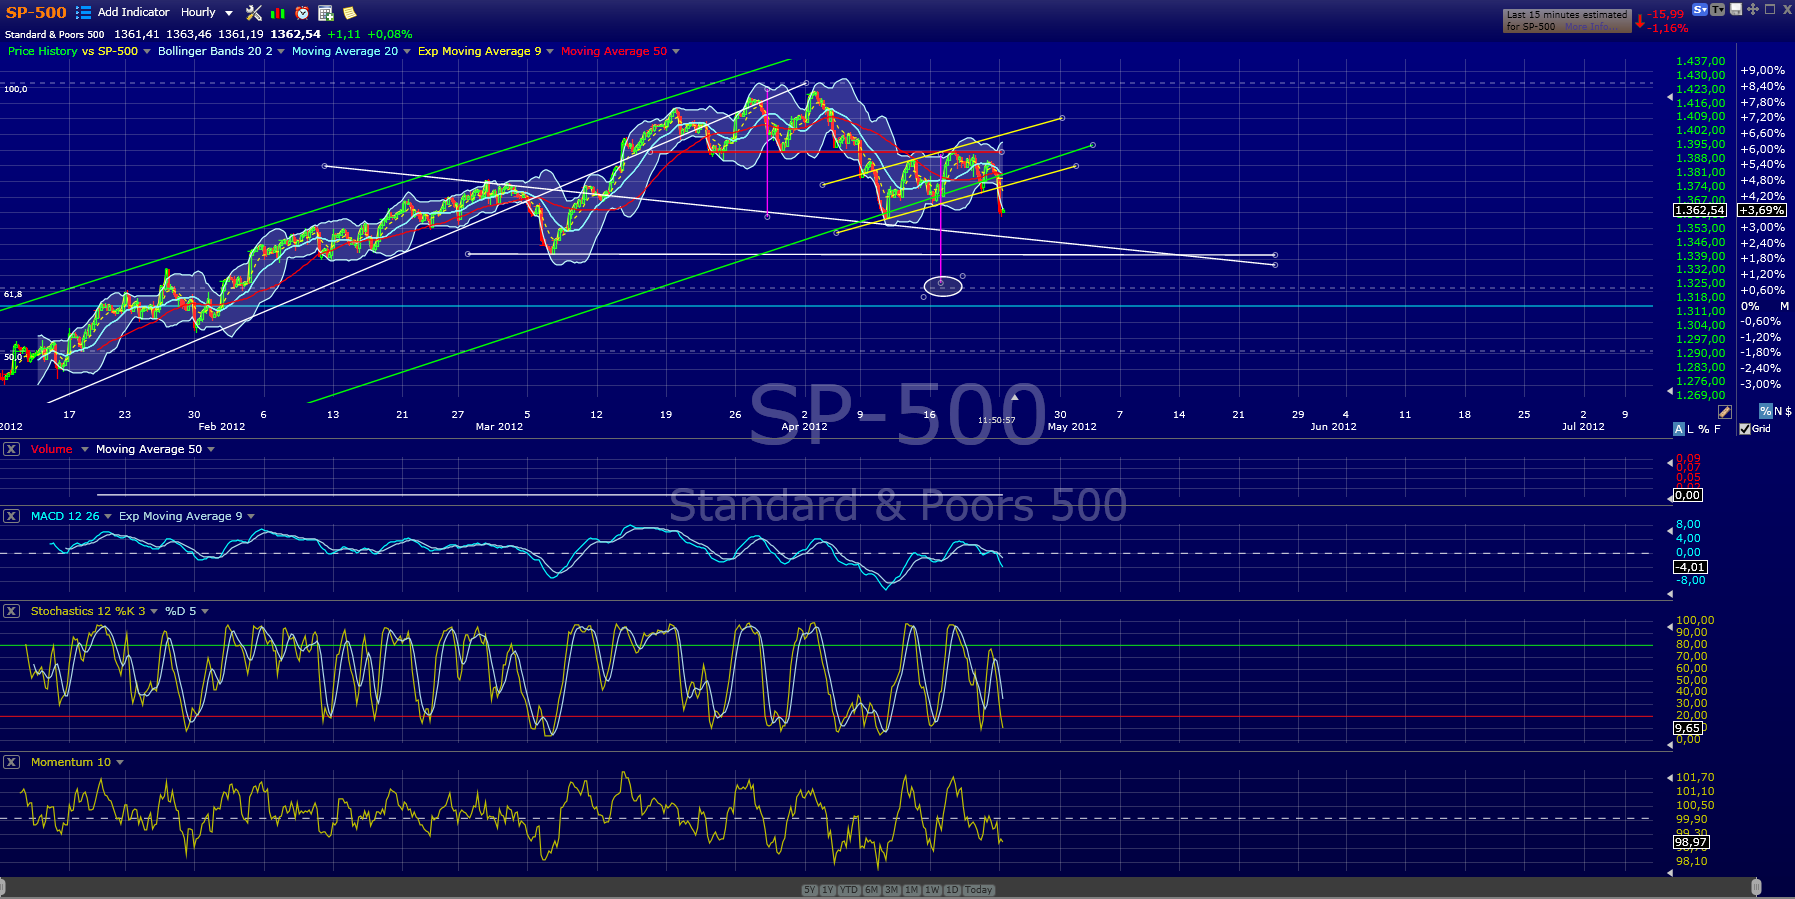
Task: Click the right handle of the time scrollbar
Action: [1756, 887]
